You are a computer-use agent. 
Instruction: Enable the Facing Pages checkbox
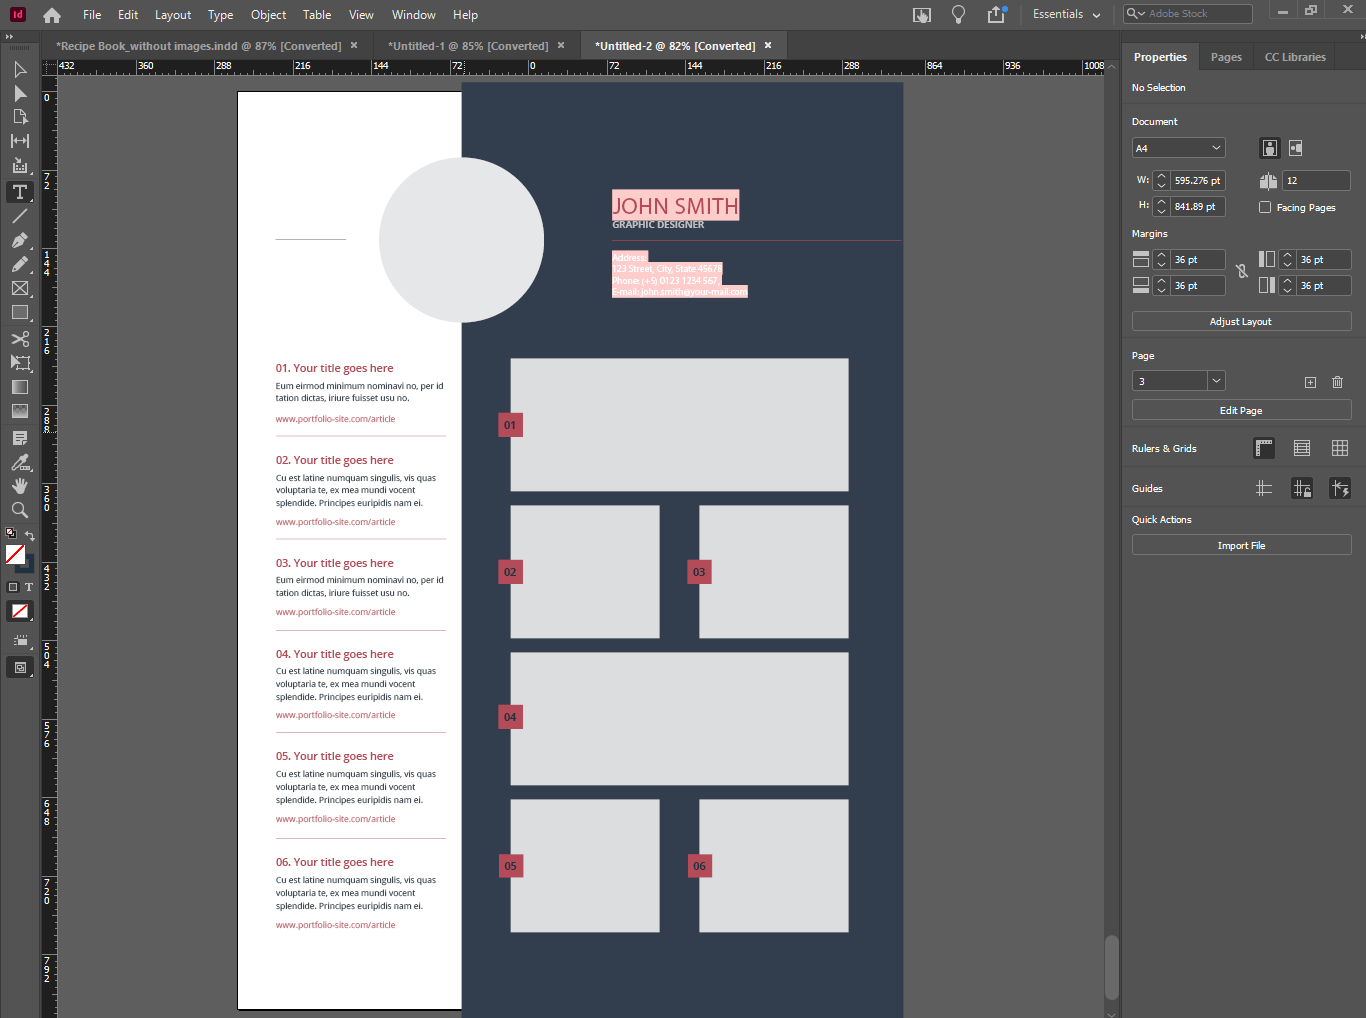point(1264,207)
